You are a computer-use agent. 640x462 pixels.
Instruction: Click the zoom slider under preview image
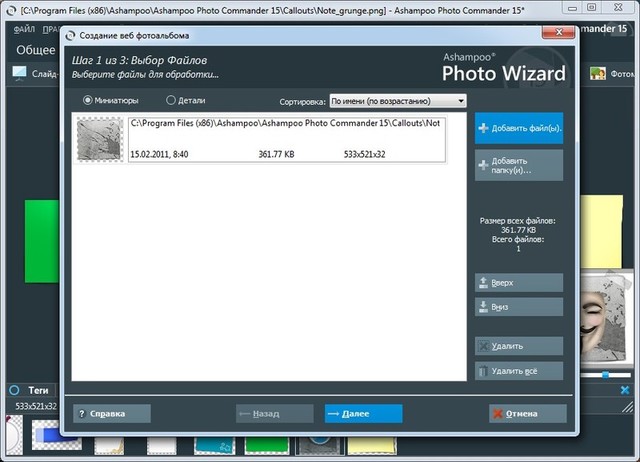(x=603, y=375)
